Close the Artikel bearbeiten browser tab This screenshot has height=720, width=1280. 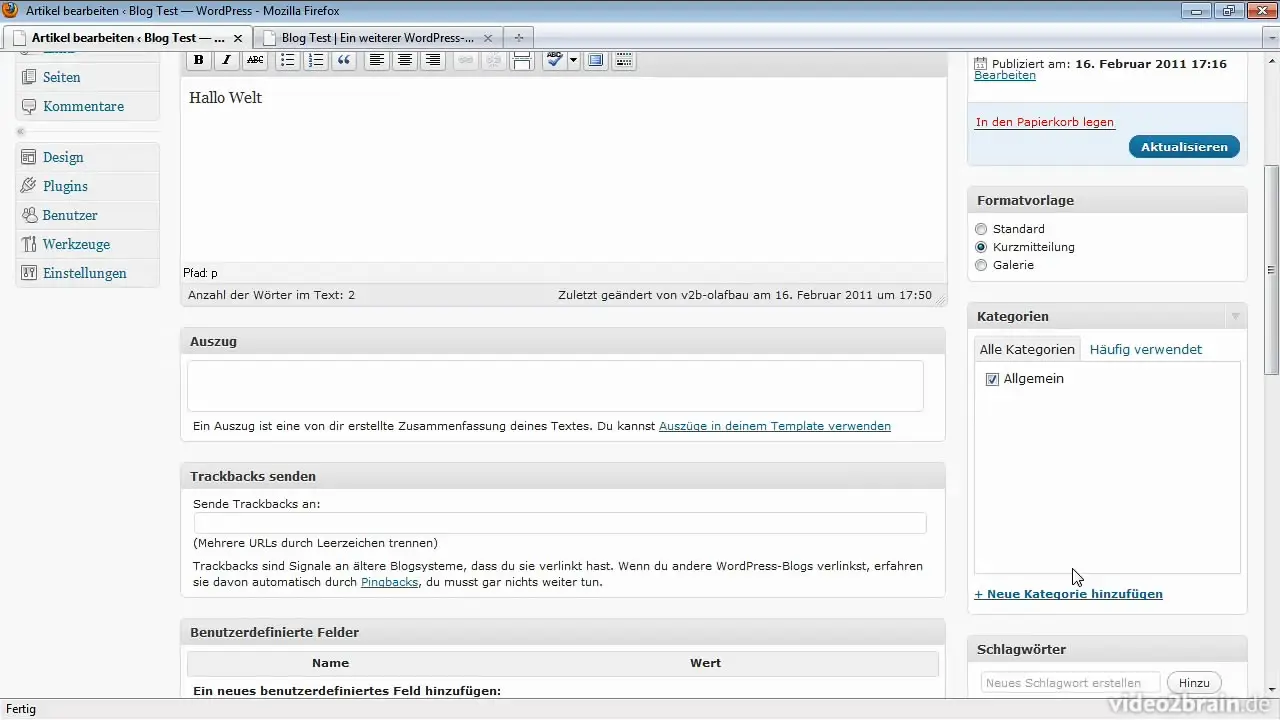(x=238, y=38)
